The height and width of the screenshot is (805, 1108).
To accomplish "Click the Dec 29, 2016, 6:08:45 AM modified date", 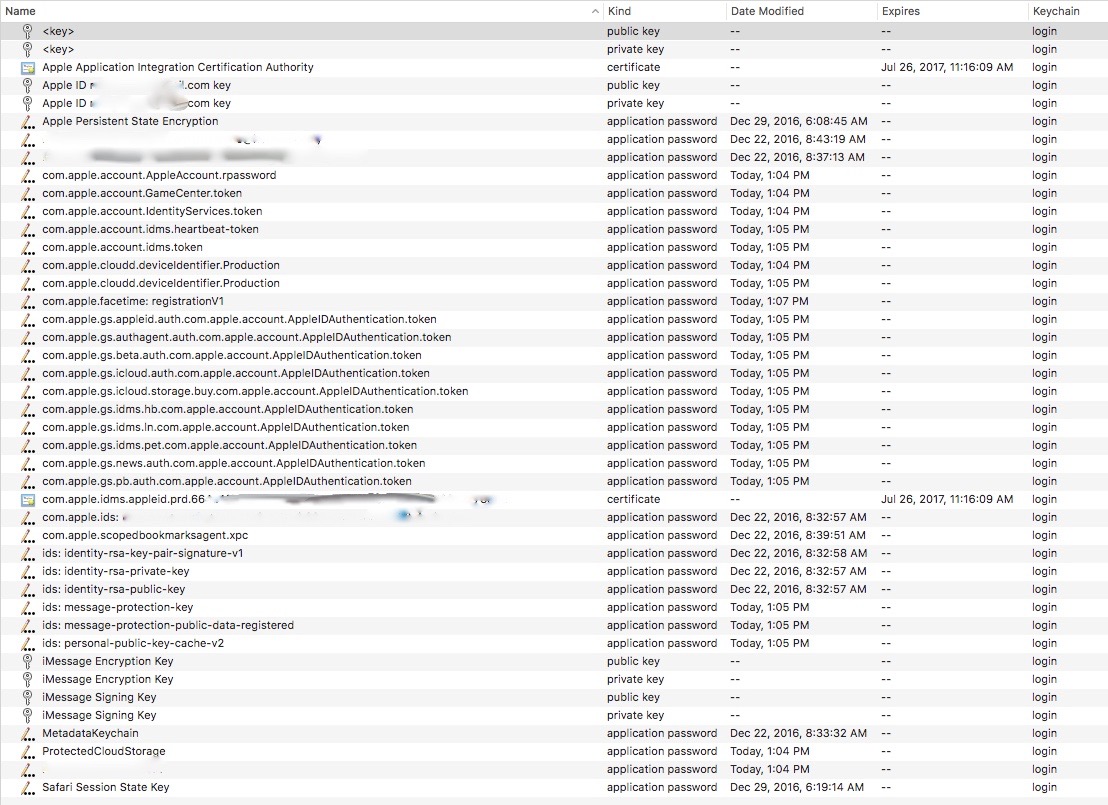I will pyautogui.click(x=798, y=122).
